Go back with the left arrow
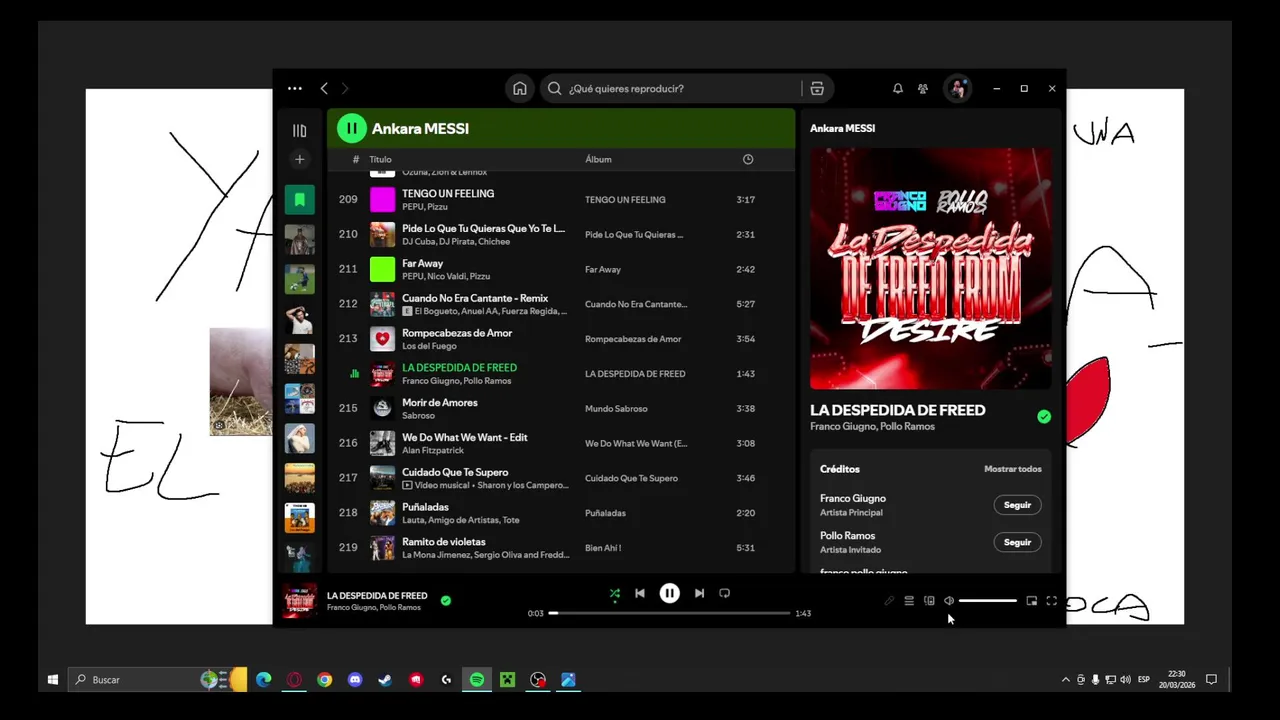 coord(324,88)
